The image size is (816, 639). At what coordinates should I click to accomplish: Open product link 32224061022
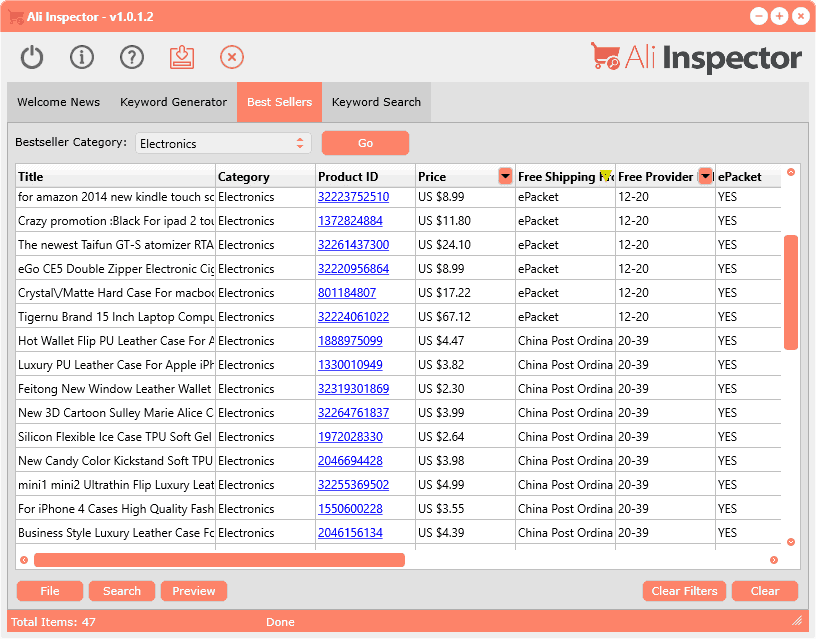coord(353,316)
